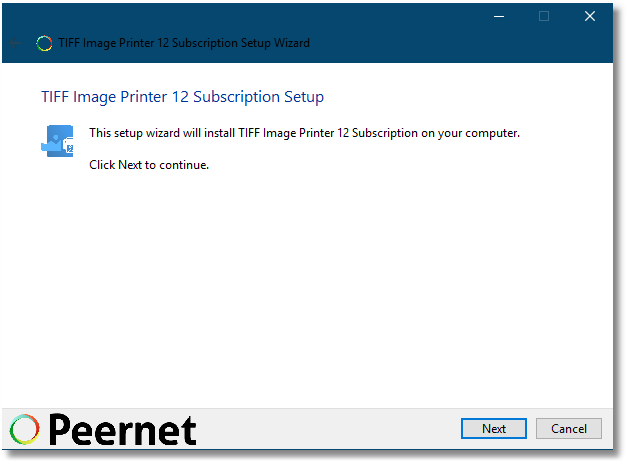Click the 'TIFF Image Printer 12 Subscription Setup' heading
The image size is (627, 464).
[x=182, y=97]
